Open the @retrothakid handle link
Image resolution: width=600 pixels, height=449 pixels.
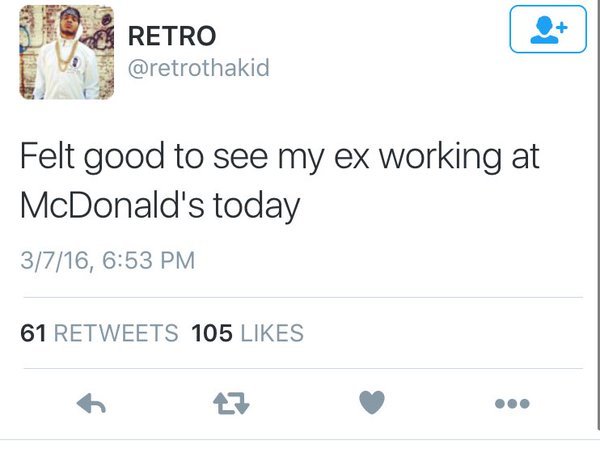pyautogui.click(x=198, y=68)
